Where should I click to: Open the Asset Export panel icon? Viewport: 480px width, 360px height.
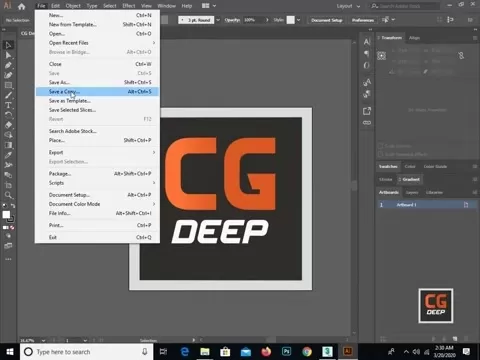point(367,111)
